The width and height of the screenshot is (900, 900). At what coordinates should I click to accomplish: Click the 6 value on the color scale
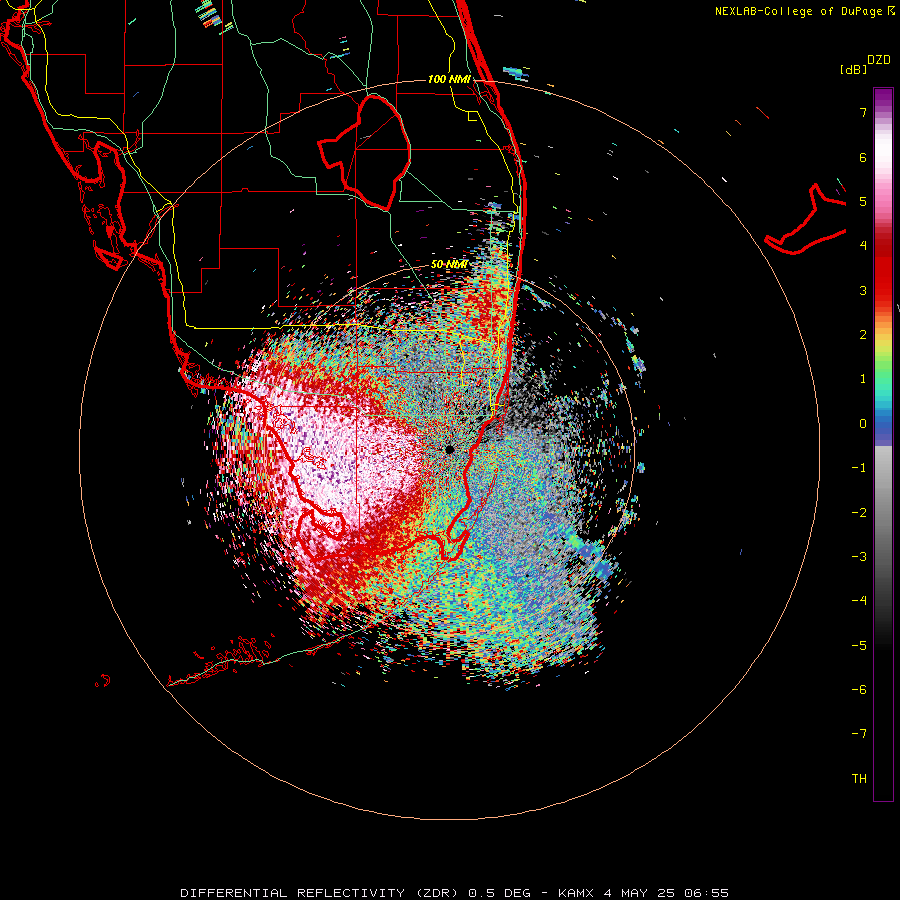pos(863,157)
